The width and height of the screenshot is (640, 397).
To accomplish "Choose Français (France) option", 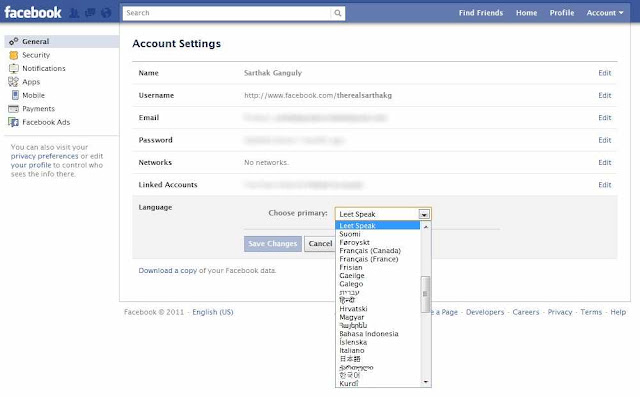I will coord(378,259).
